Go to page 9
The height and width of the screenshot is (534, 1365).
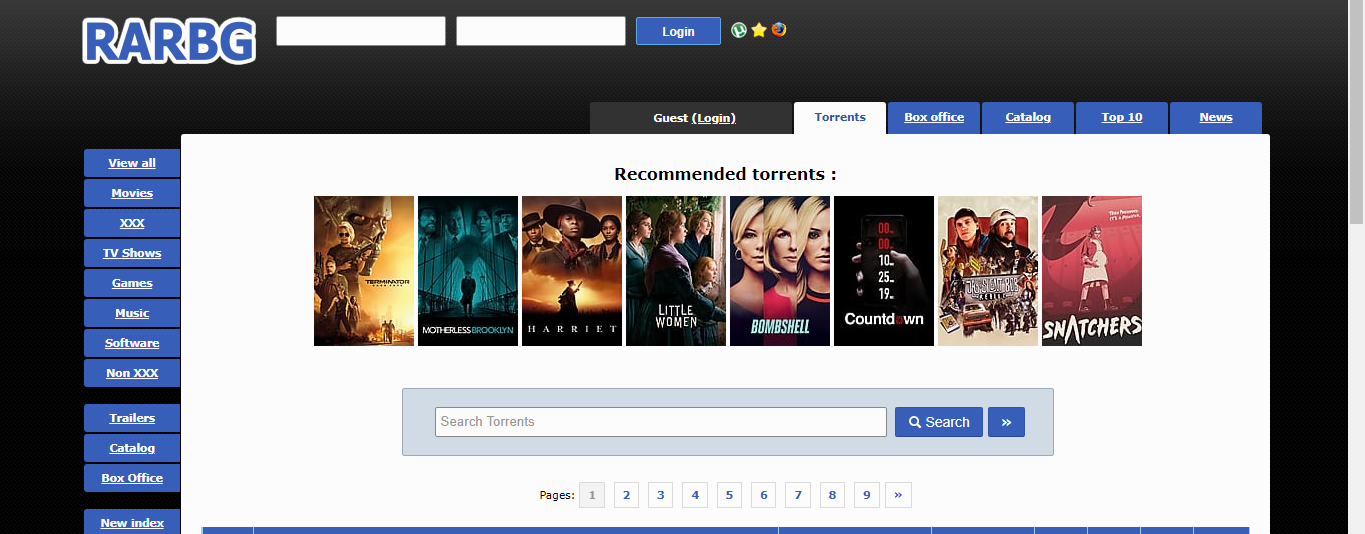[867, 495]
